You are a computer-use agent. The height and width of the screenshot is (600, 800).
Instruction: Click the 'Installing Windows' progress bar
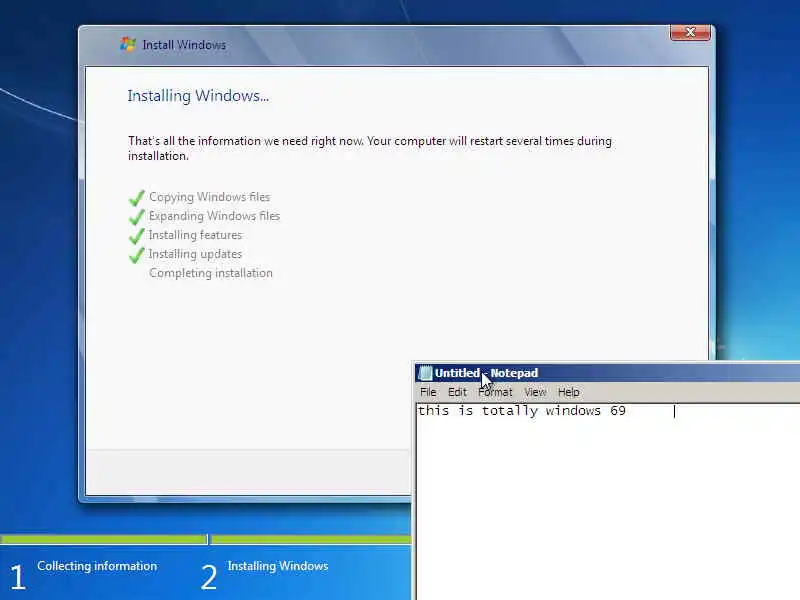(x=311, y=539)
